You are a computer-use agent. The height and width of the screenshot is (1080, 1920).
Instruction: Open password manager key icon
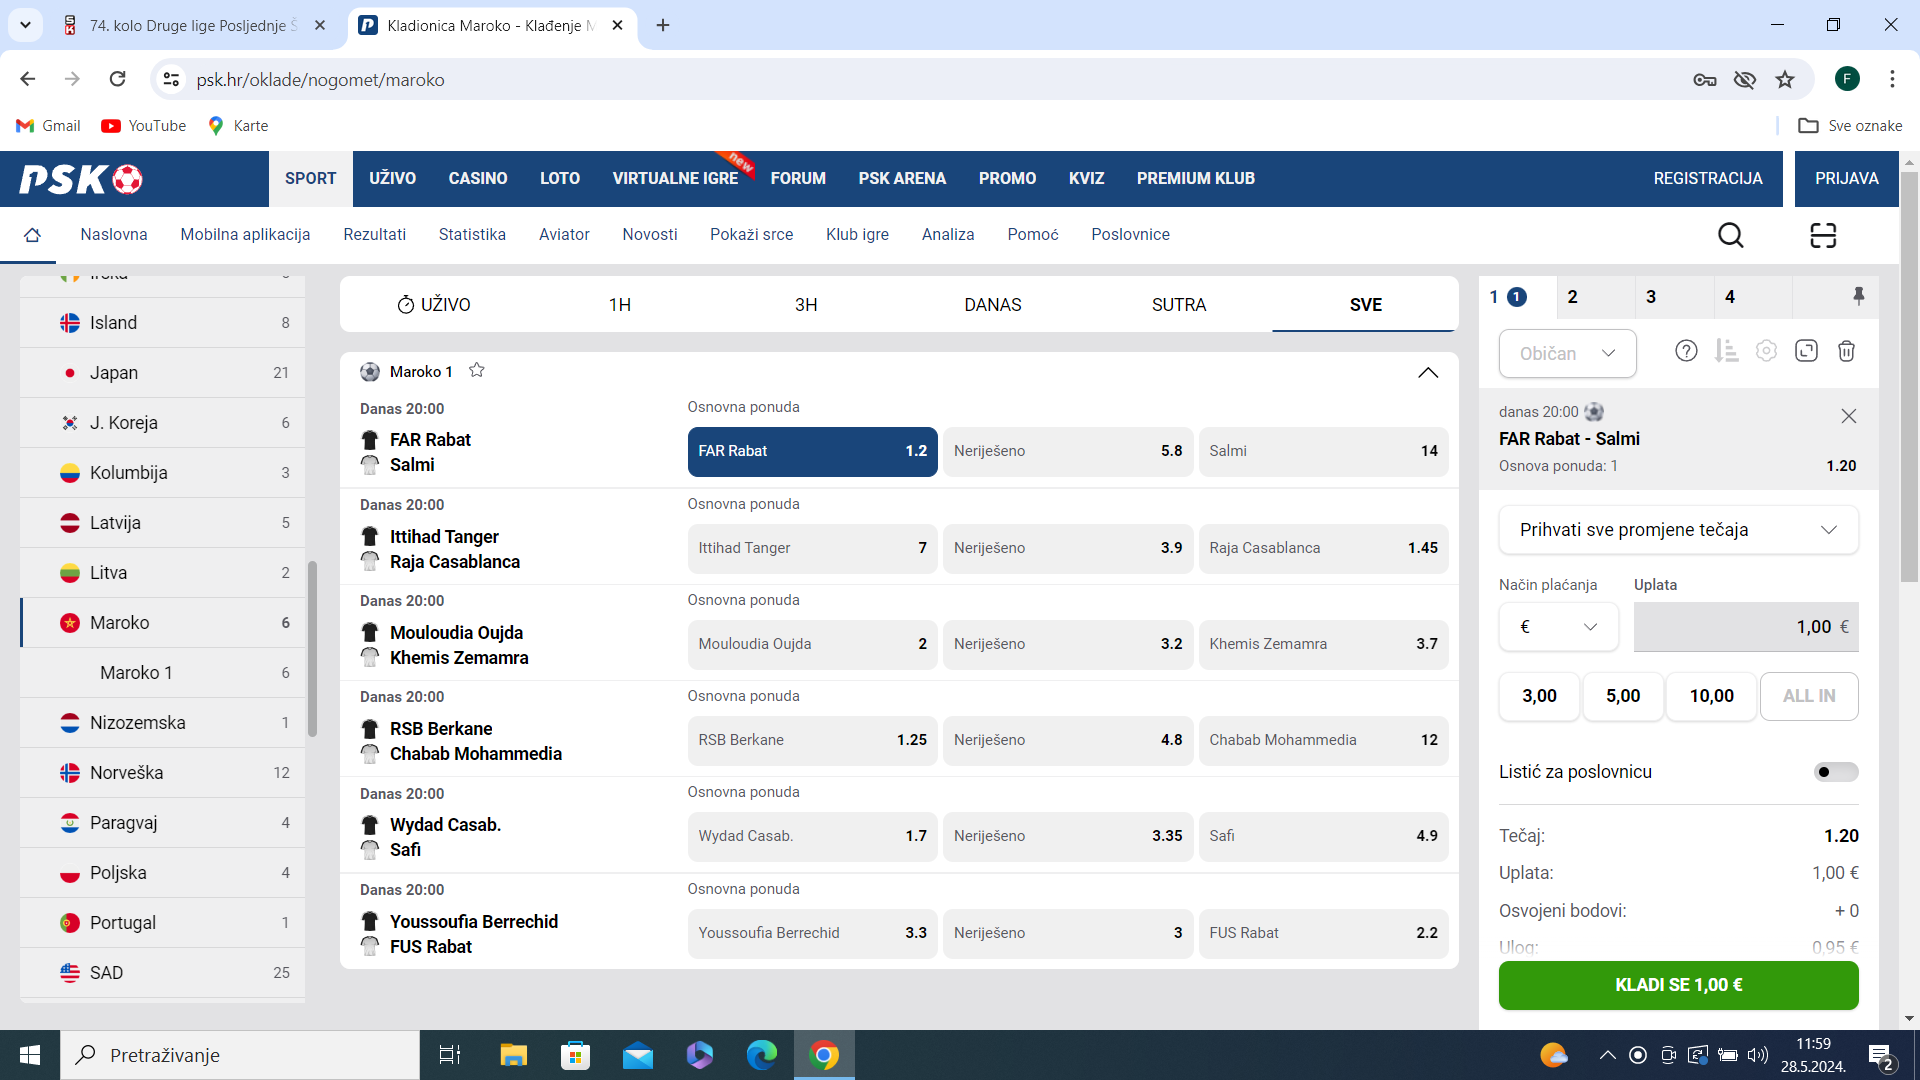1704,79
